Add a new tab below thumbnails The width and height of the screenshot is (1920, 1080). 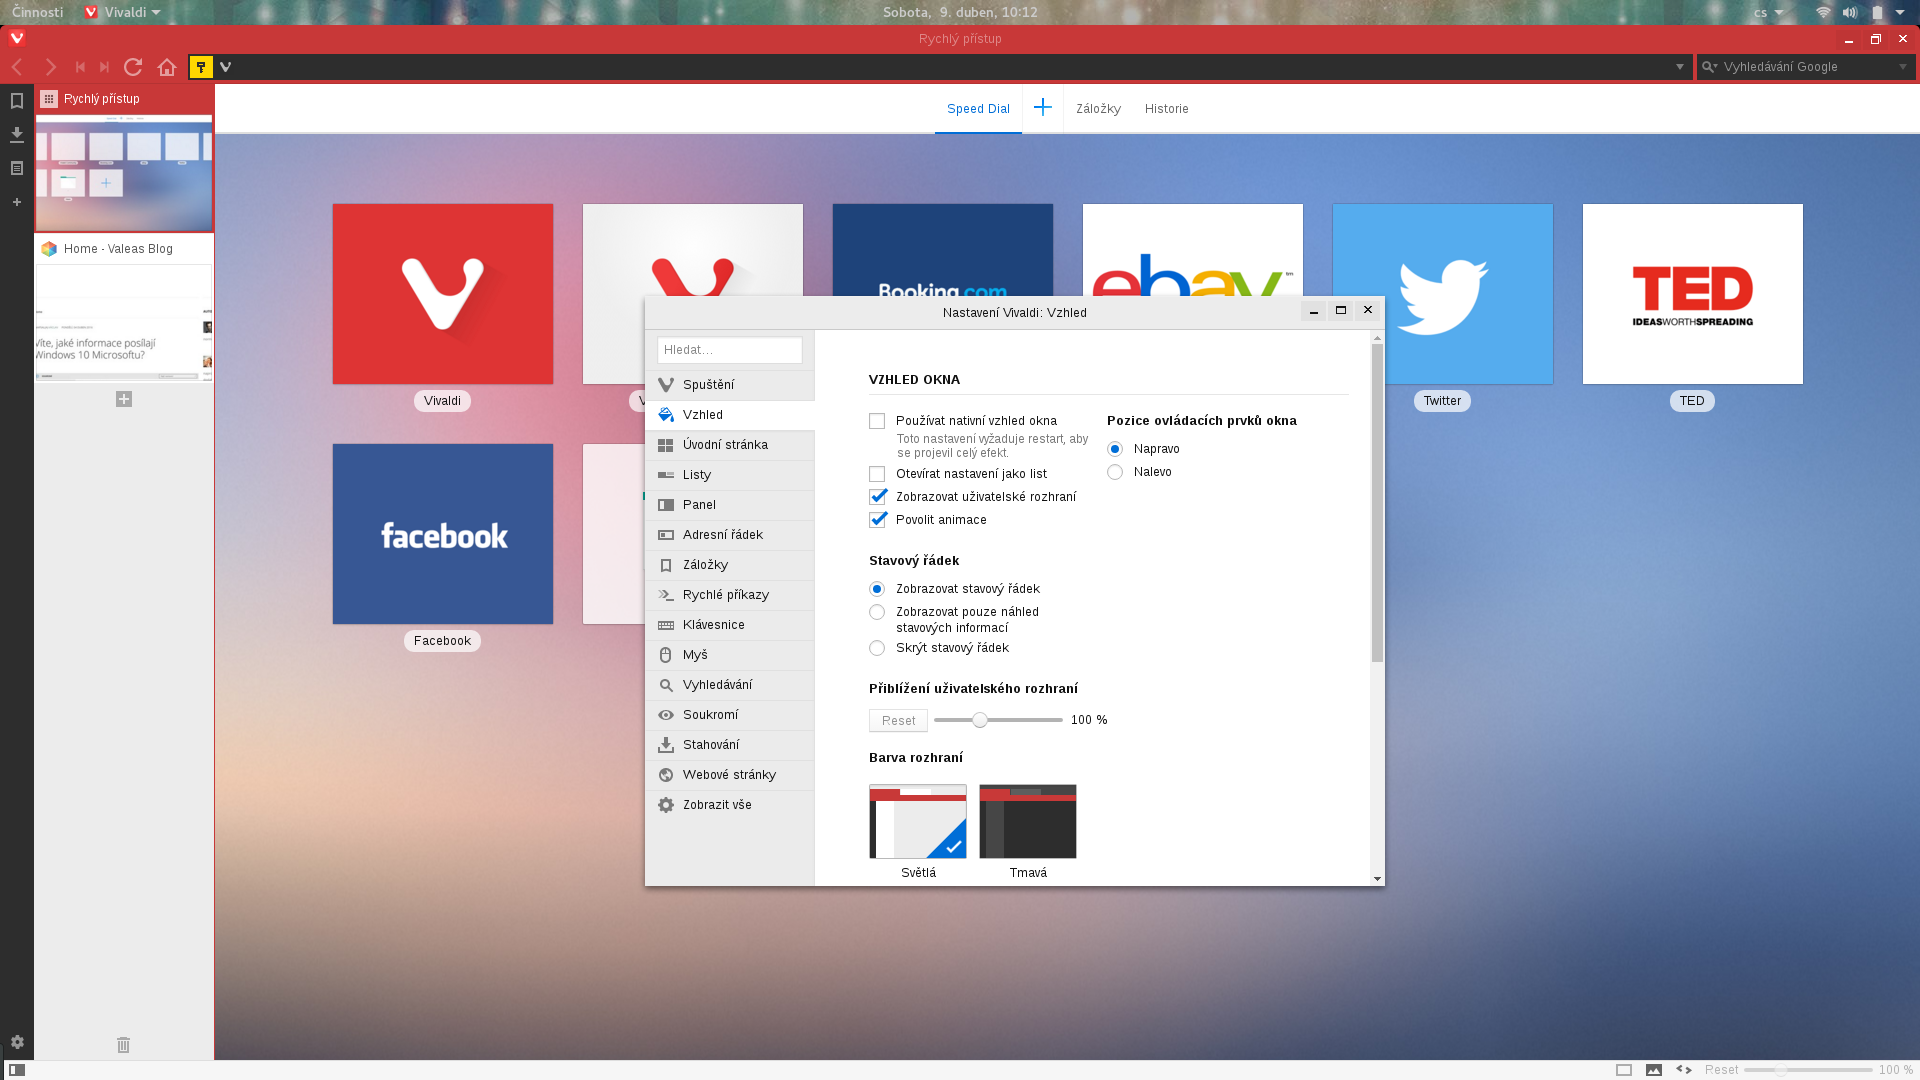coord(124,399)
